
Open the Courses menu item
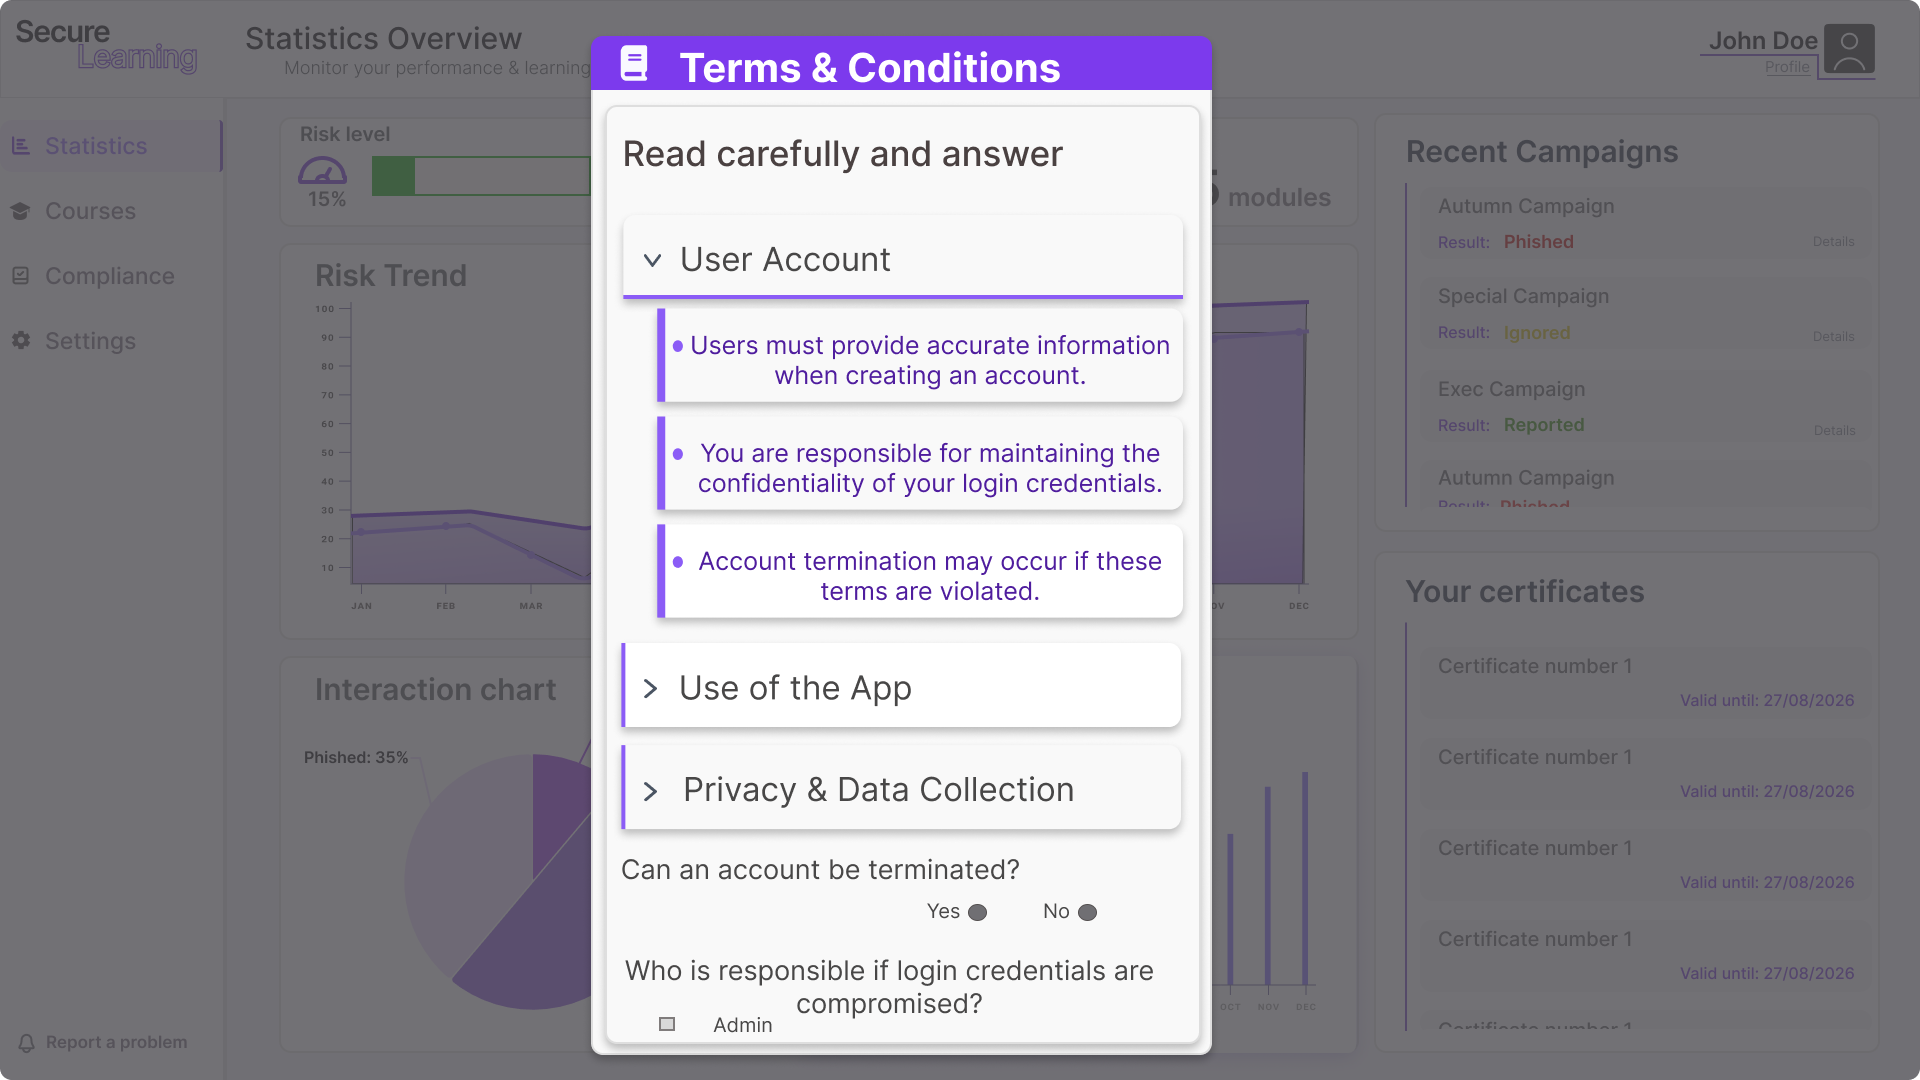90,211
